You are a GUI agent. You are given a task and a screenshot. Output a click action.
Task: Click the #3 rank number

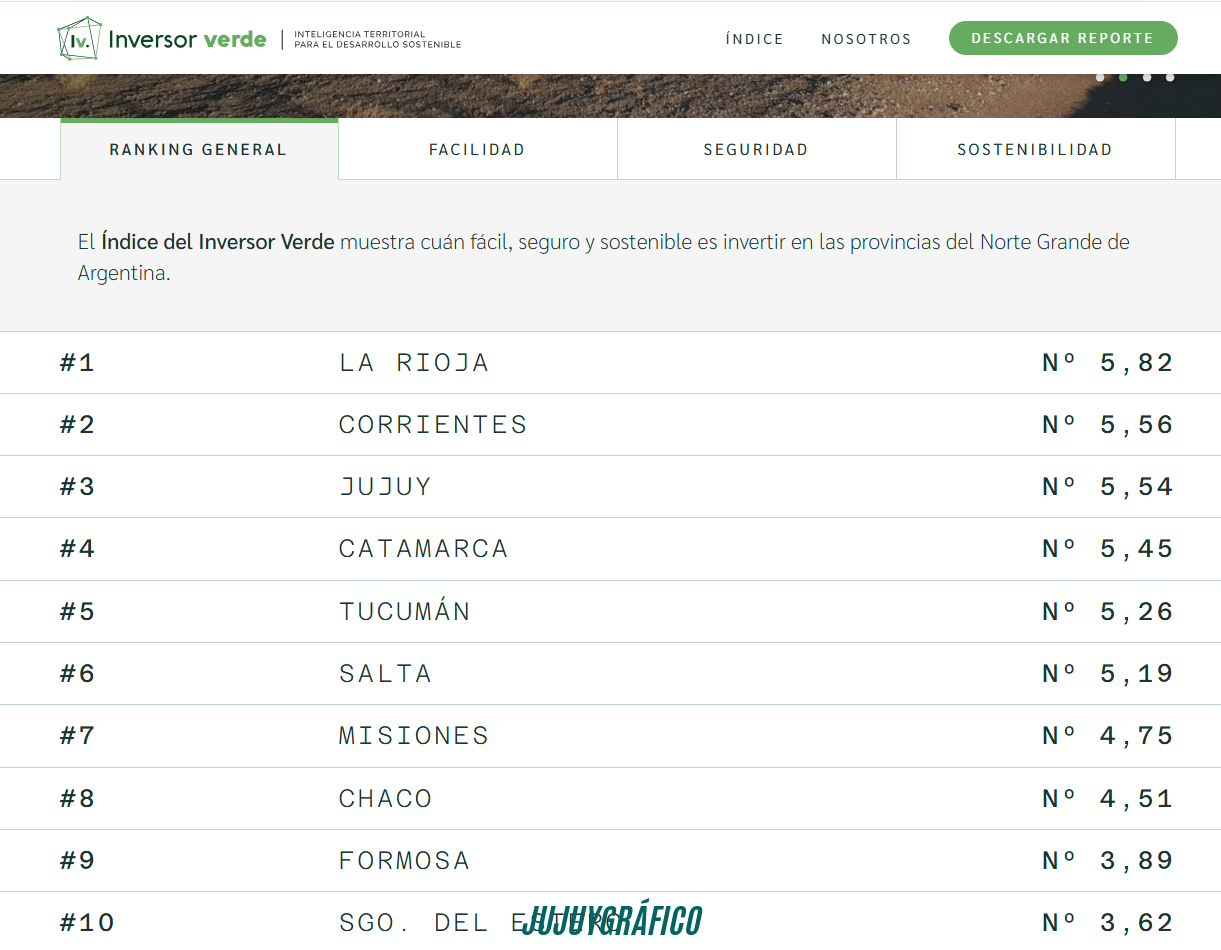77,486
